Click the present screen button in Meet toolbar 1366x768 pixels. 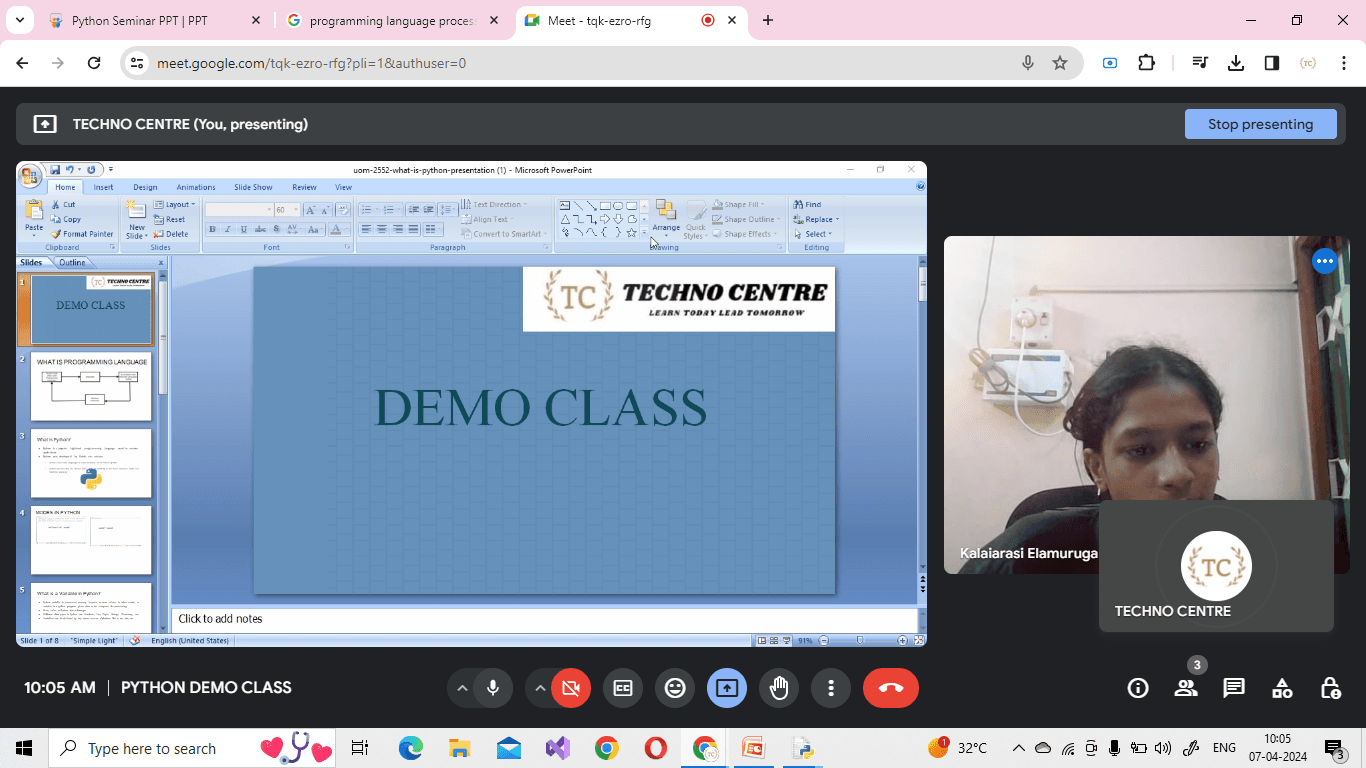point(727,688)
